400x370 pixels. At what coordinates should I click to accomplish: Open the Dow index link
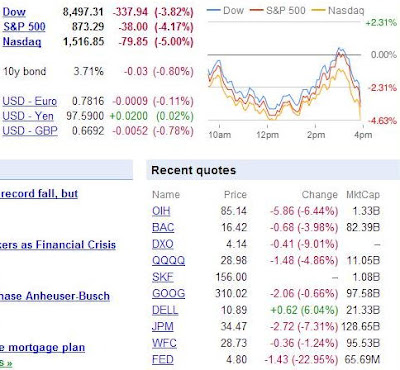pos(14,12)
